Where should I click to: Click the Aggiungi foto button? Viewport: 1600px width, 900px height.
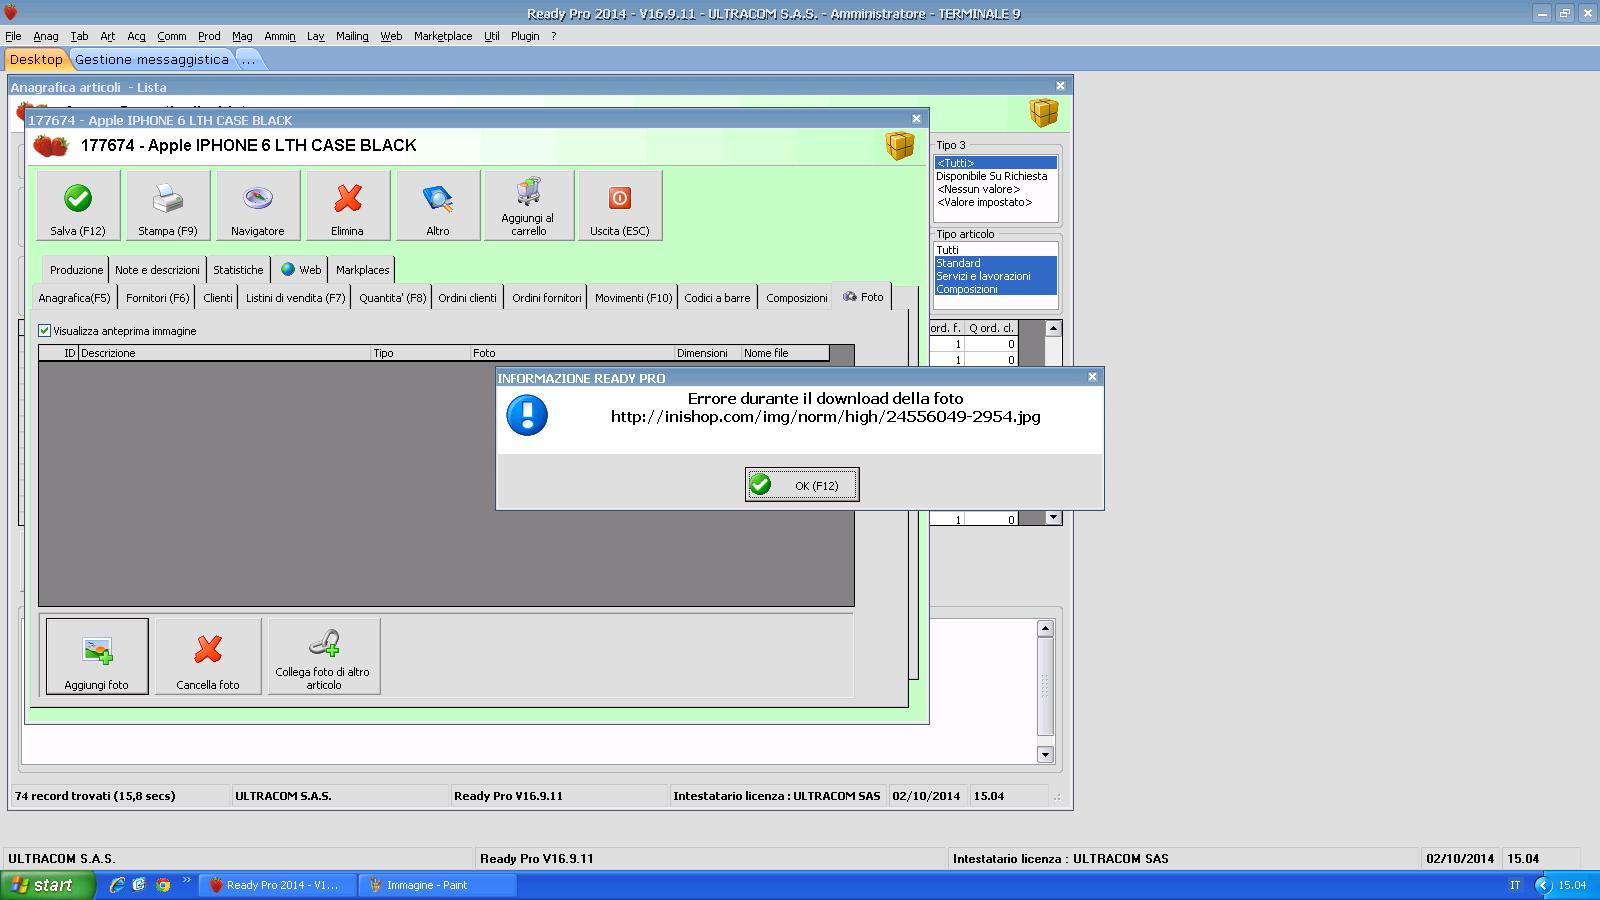coord(97,656)
